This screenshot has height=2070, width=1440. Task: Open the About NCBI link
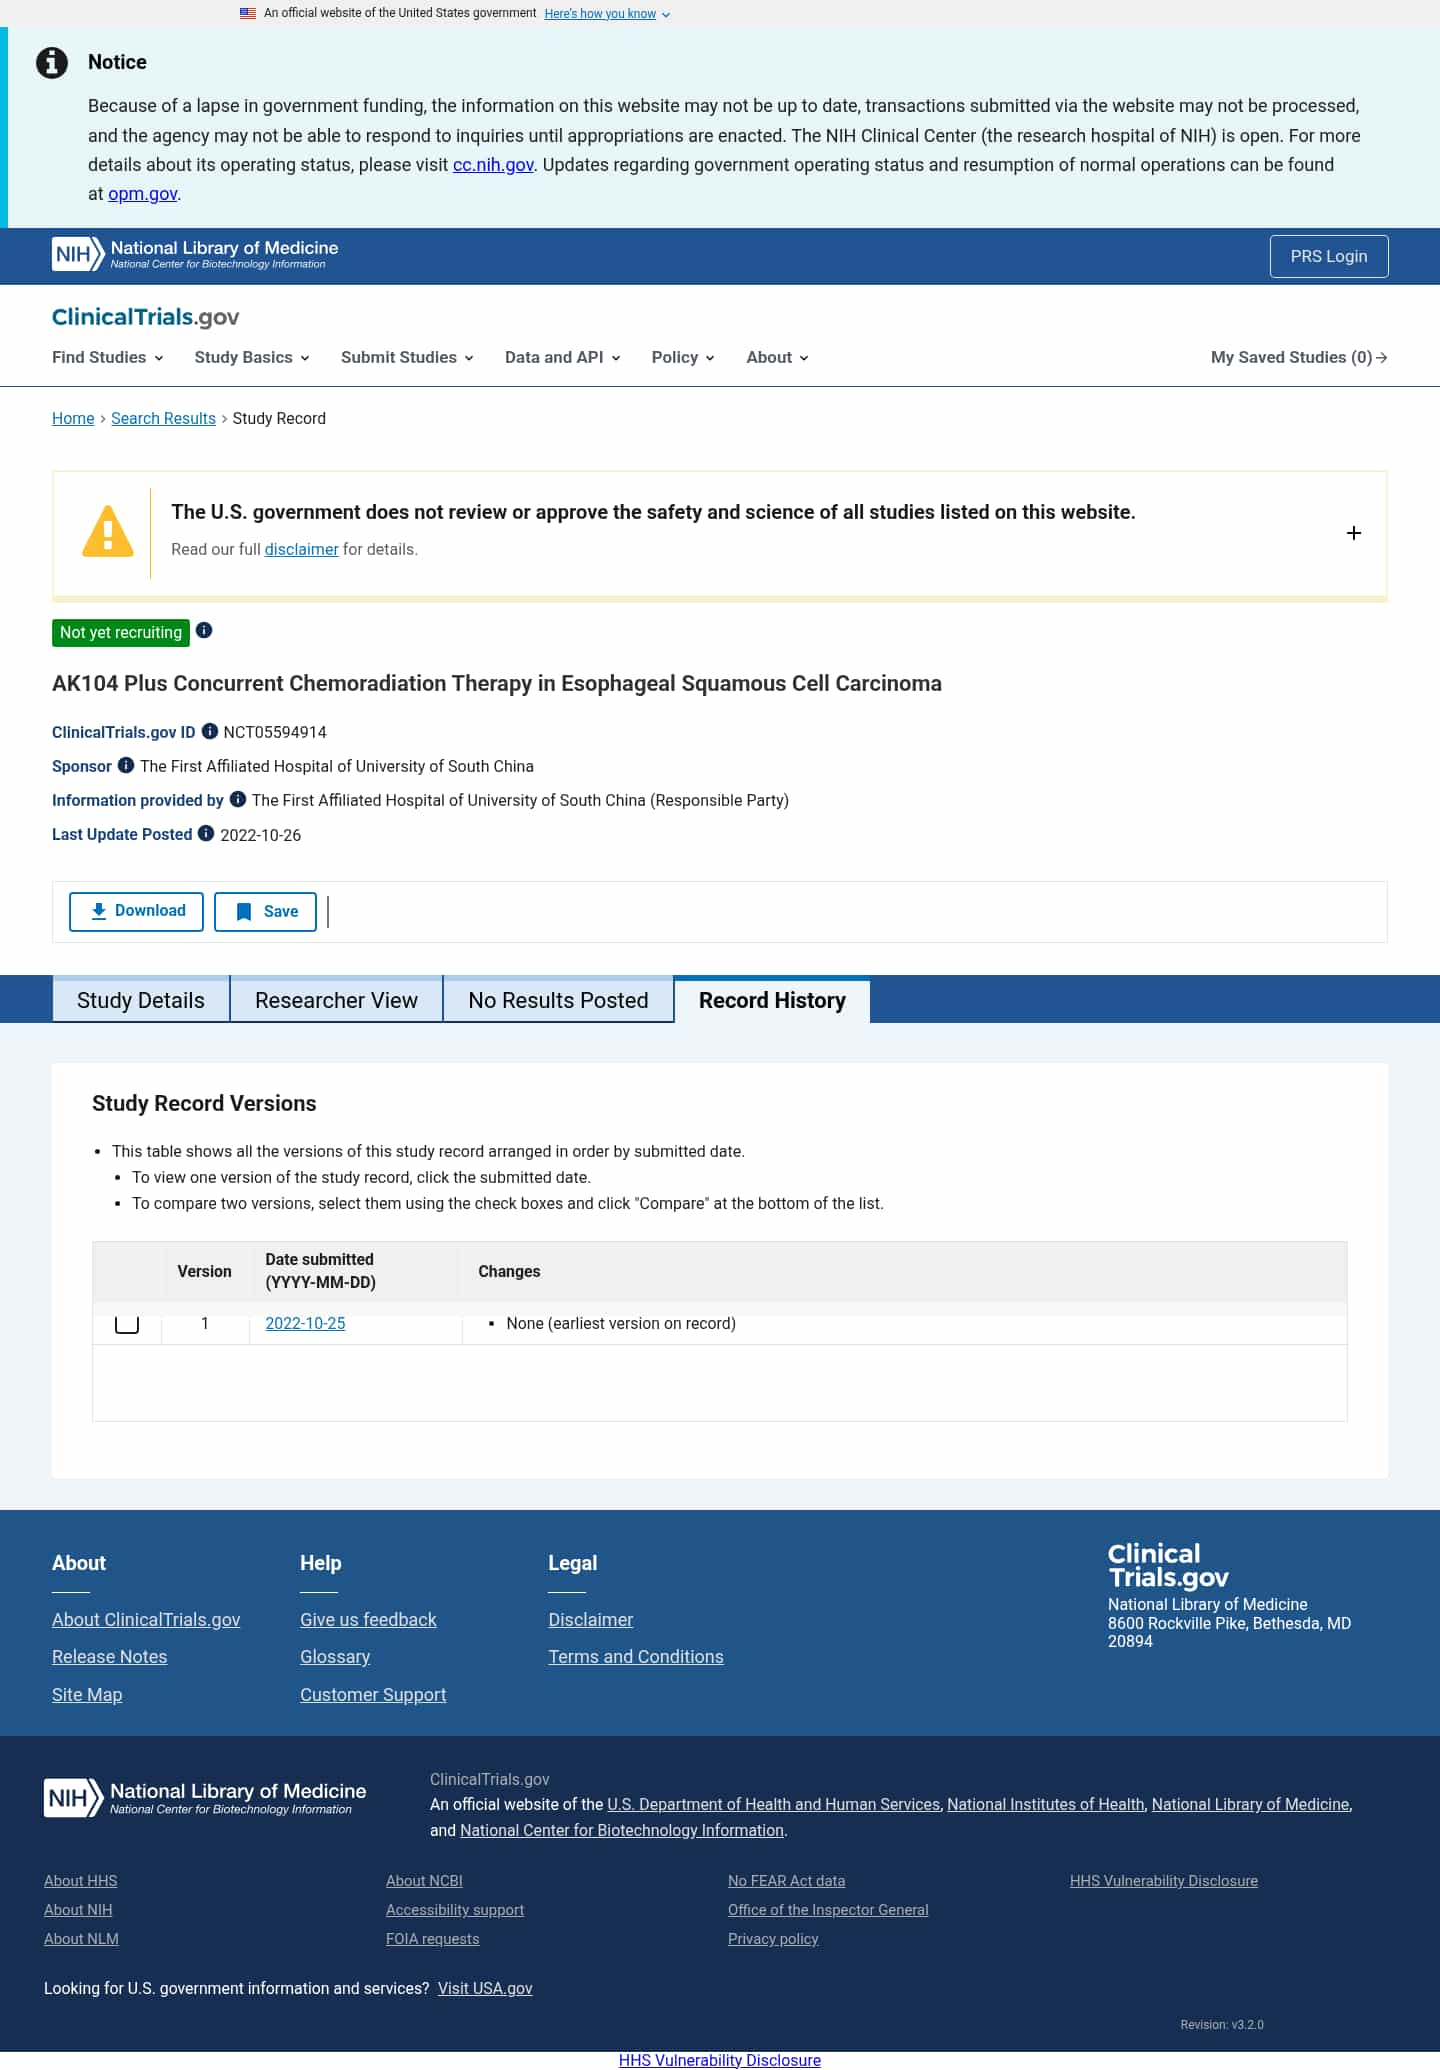tap(424, 1880)
